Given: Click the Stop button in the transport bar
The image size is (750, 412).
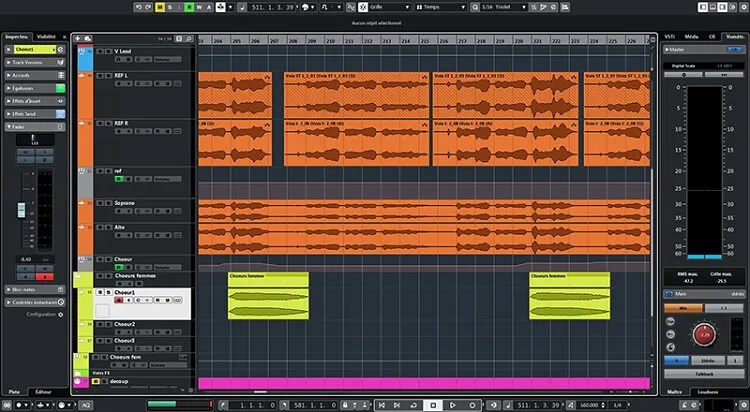Looking at the screenshot, I should (x=433, y=405).
